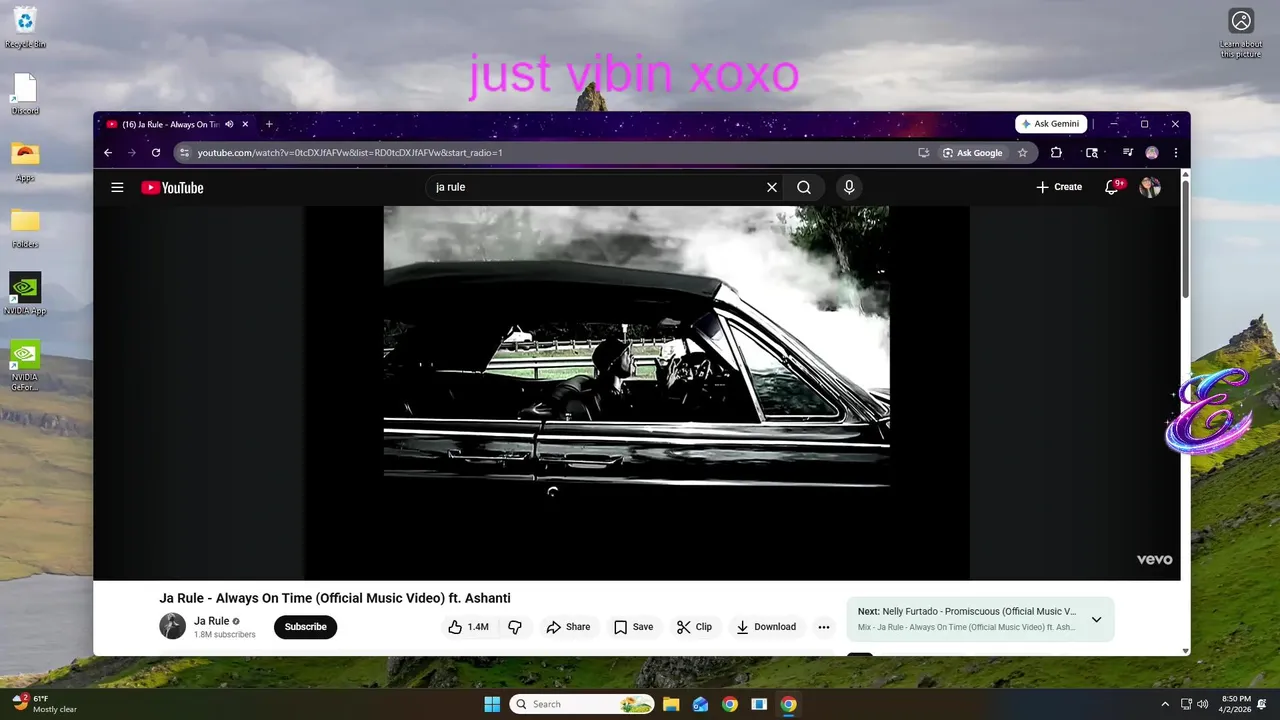Screen dimensions: 1280x720
Task: Download the music video
Action: coord(766,627)
